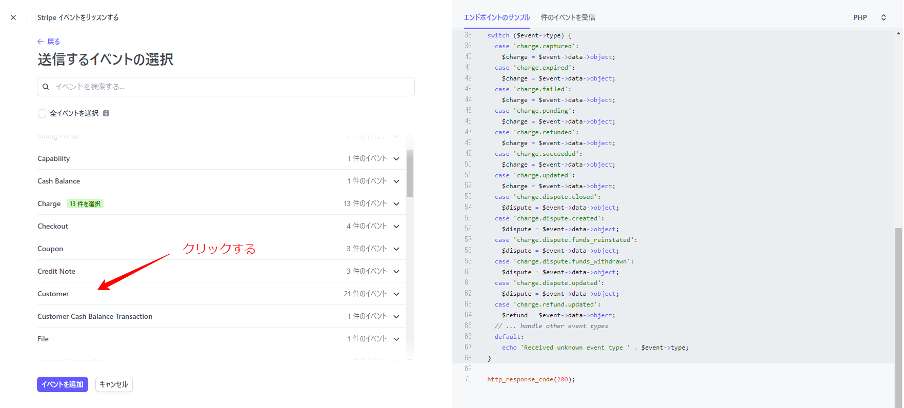The width and height of the screenshot is (904, 408).
Task: Expand the Charge events chevron
Action: point(397,203)
